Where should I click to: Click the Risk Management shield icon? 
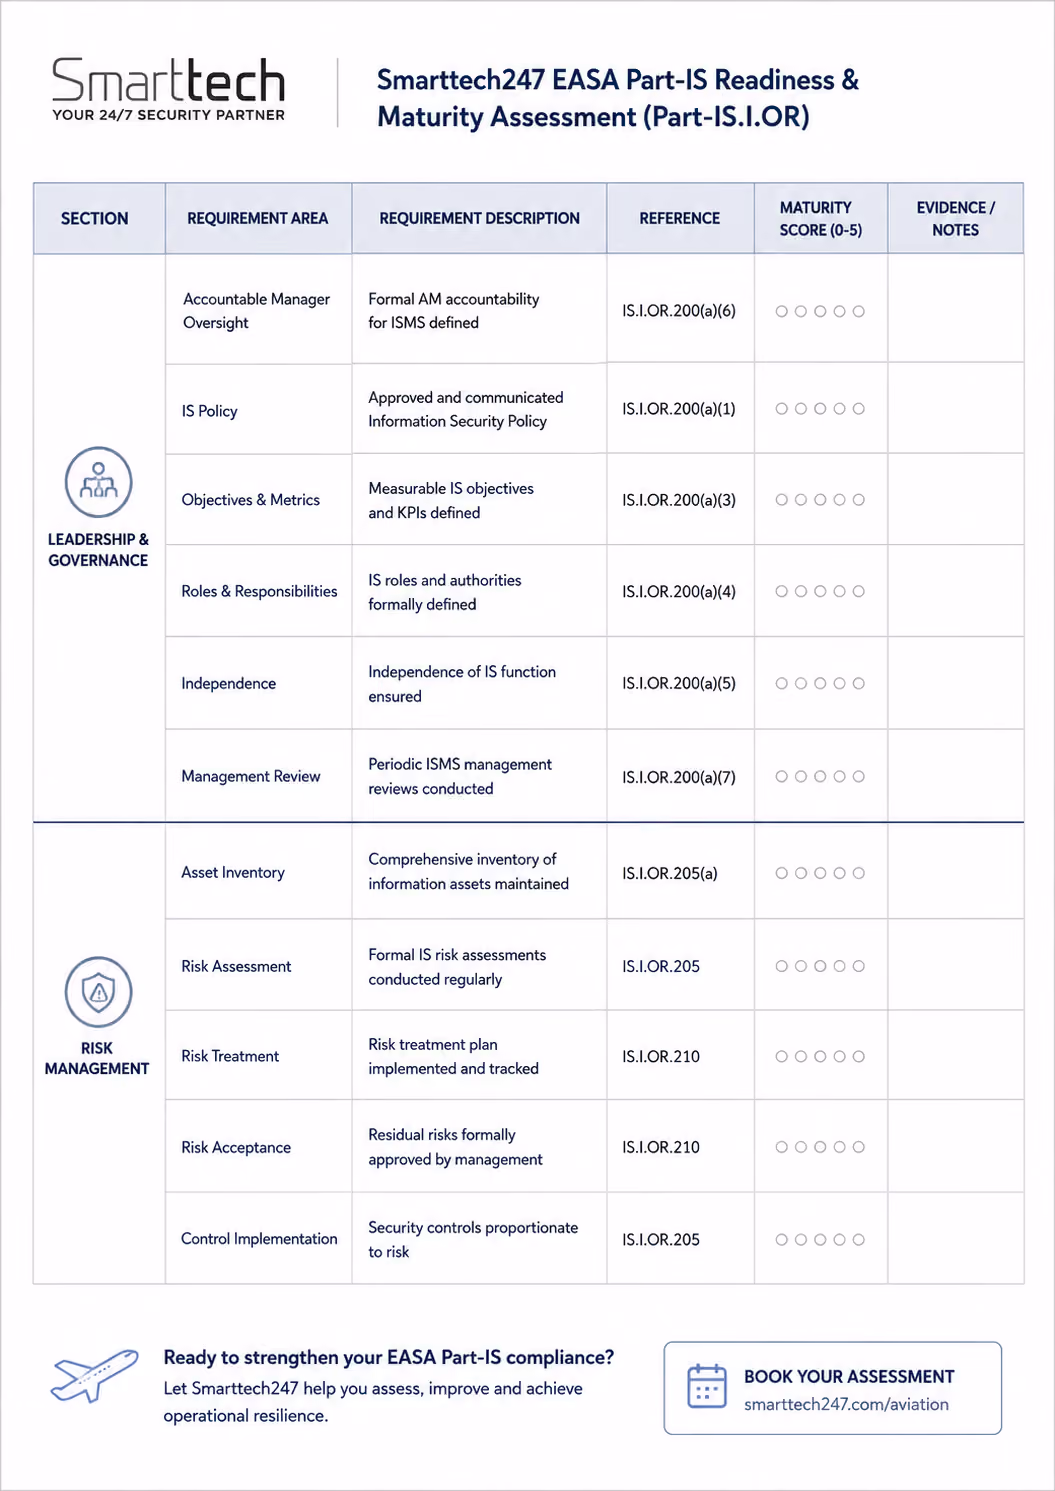click(98, 992)
